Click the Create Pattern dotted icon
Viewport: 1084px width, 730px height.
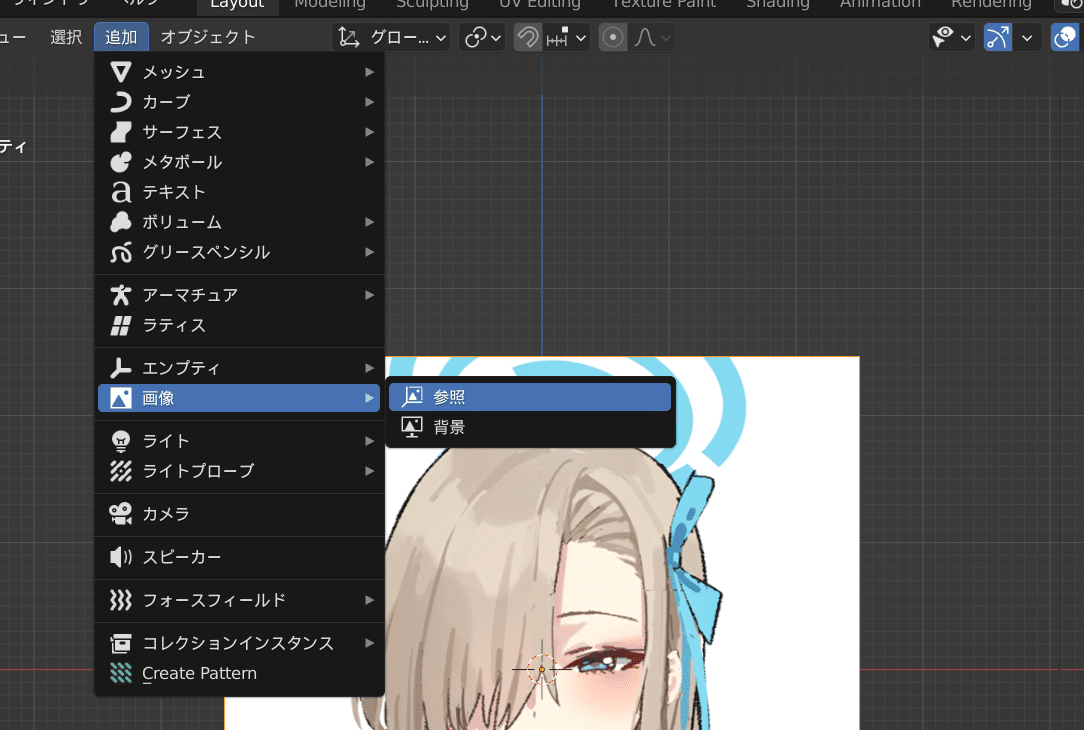[x=121, y=673]
